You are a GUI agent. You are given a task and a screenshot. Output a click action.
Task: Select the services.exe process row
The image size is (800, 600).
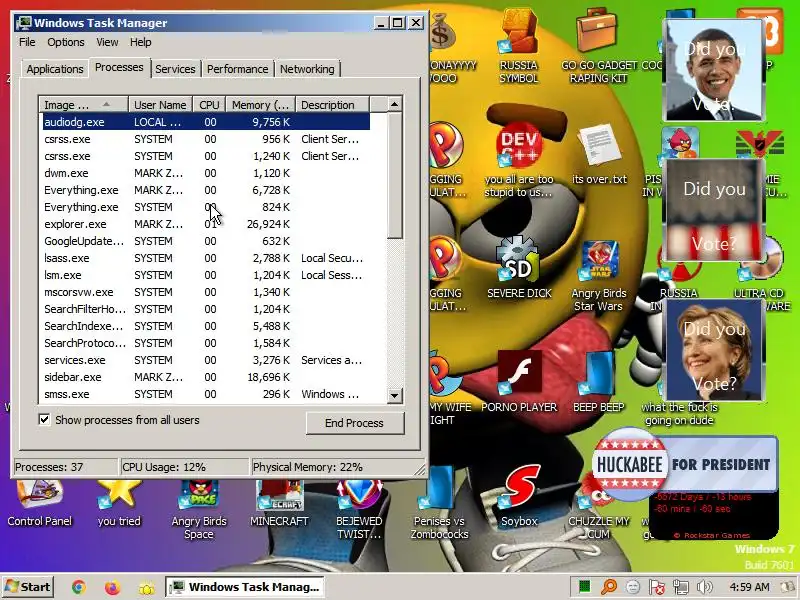click(206, 360)
